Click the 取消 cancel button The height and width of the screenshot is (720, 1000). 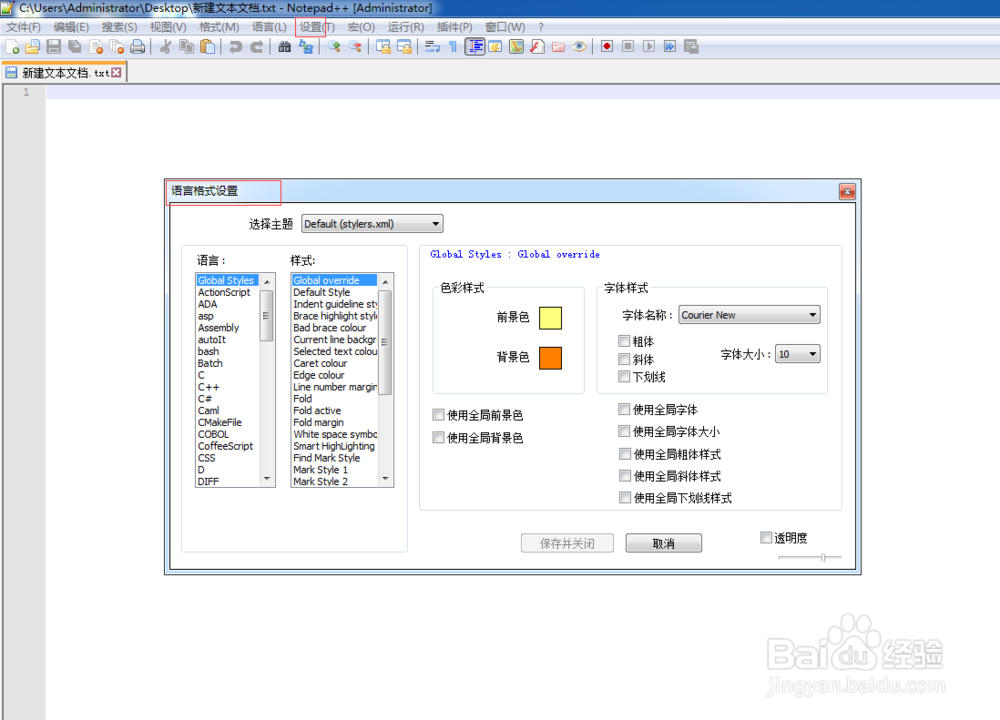tap(663, 542)
